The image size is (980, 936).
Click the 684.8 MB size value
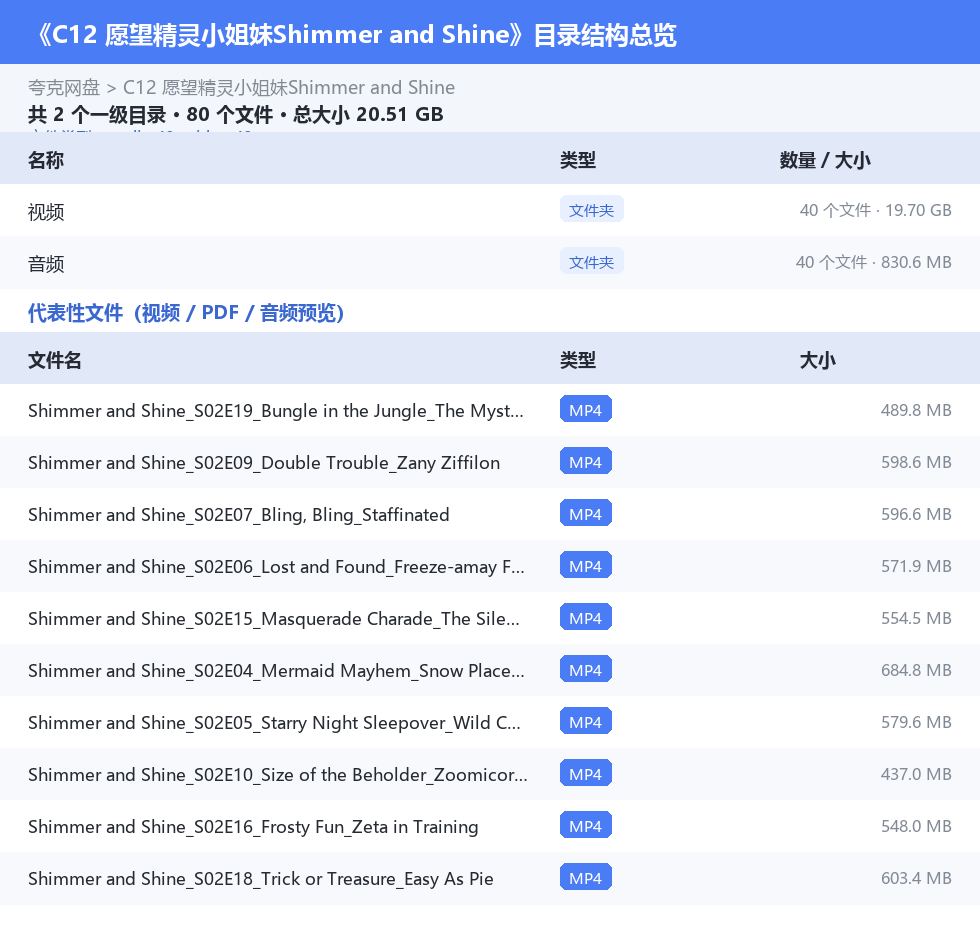tap(916, 669)
